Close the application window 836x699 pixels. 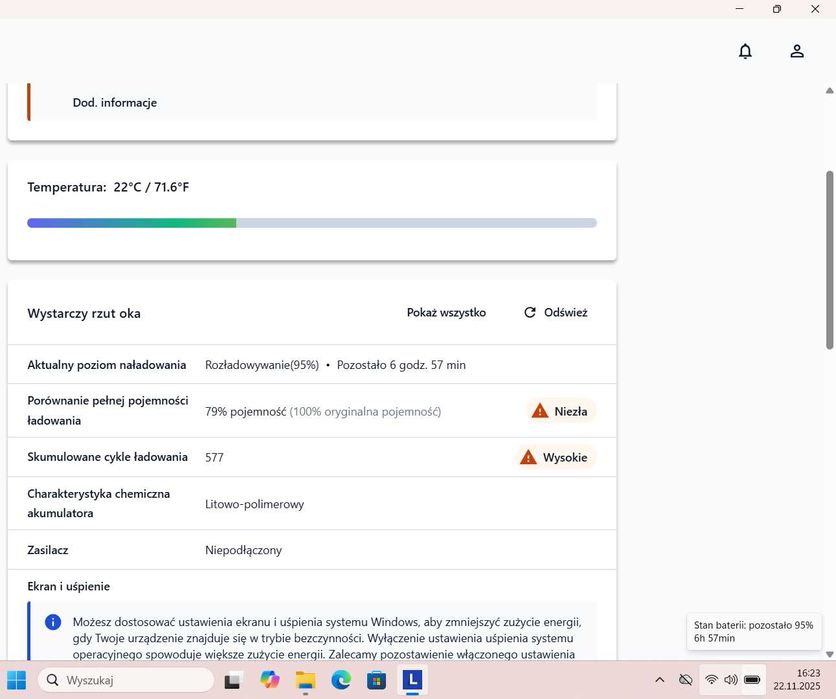click(815, 9)
